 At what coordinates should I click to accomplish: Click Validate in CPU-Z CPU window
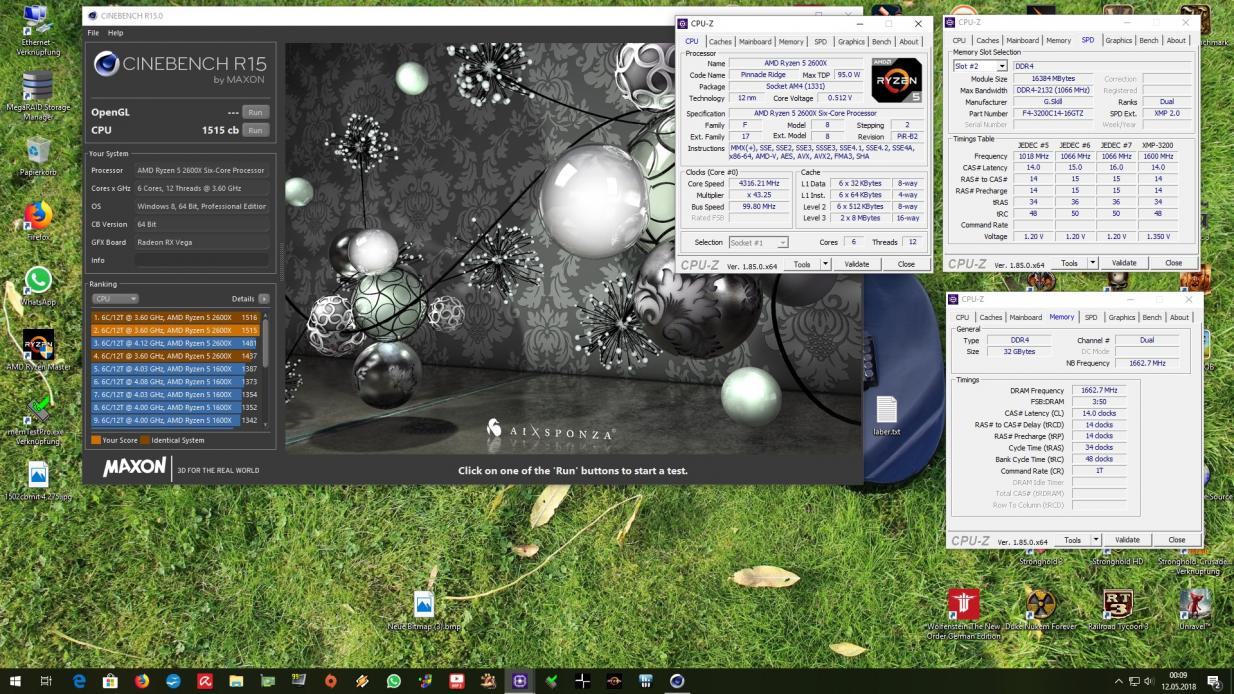[x=857, y=264]
